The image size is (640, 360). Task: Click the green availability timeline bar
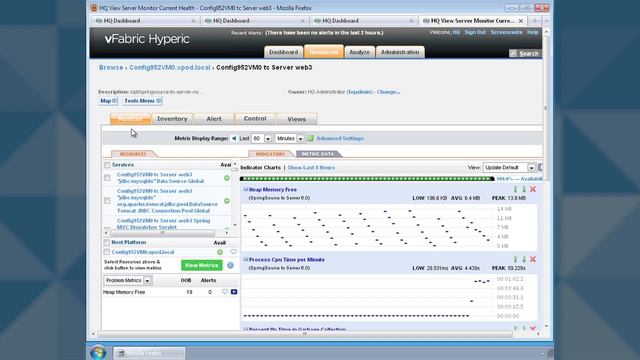point(367,179)
